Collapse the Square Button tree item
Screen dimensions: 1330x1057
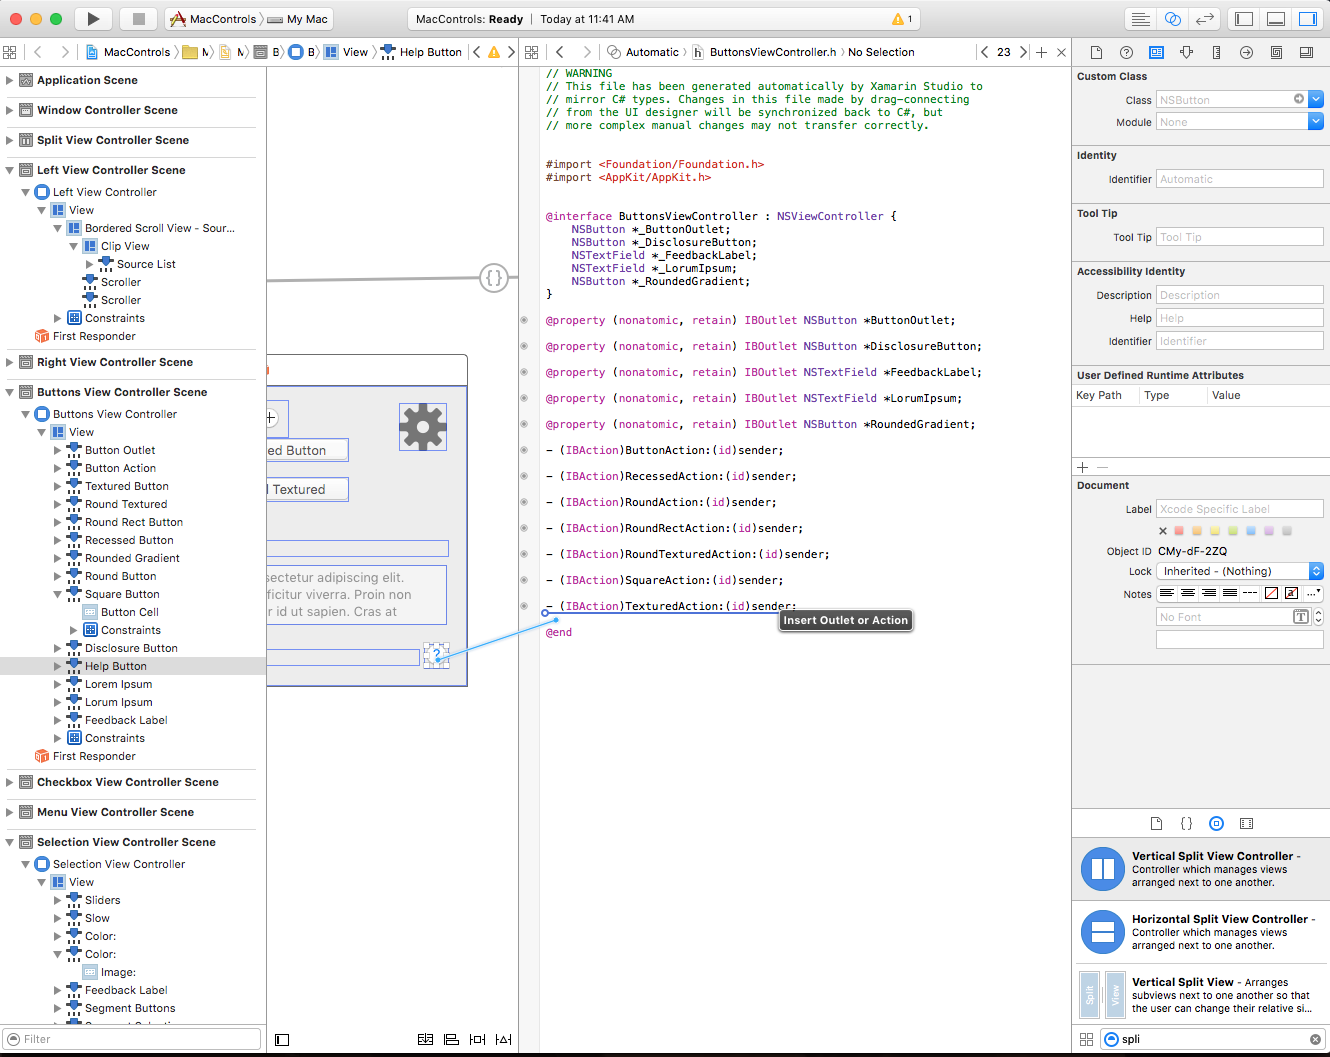[58, 594]
